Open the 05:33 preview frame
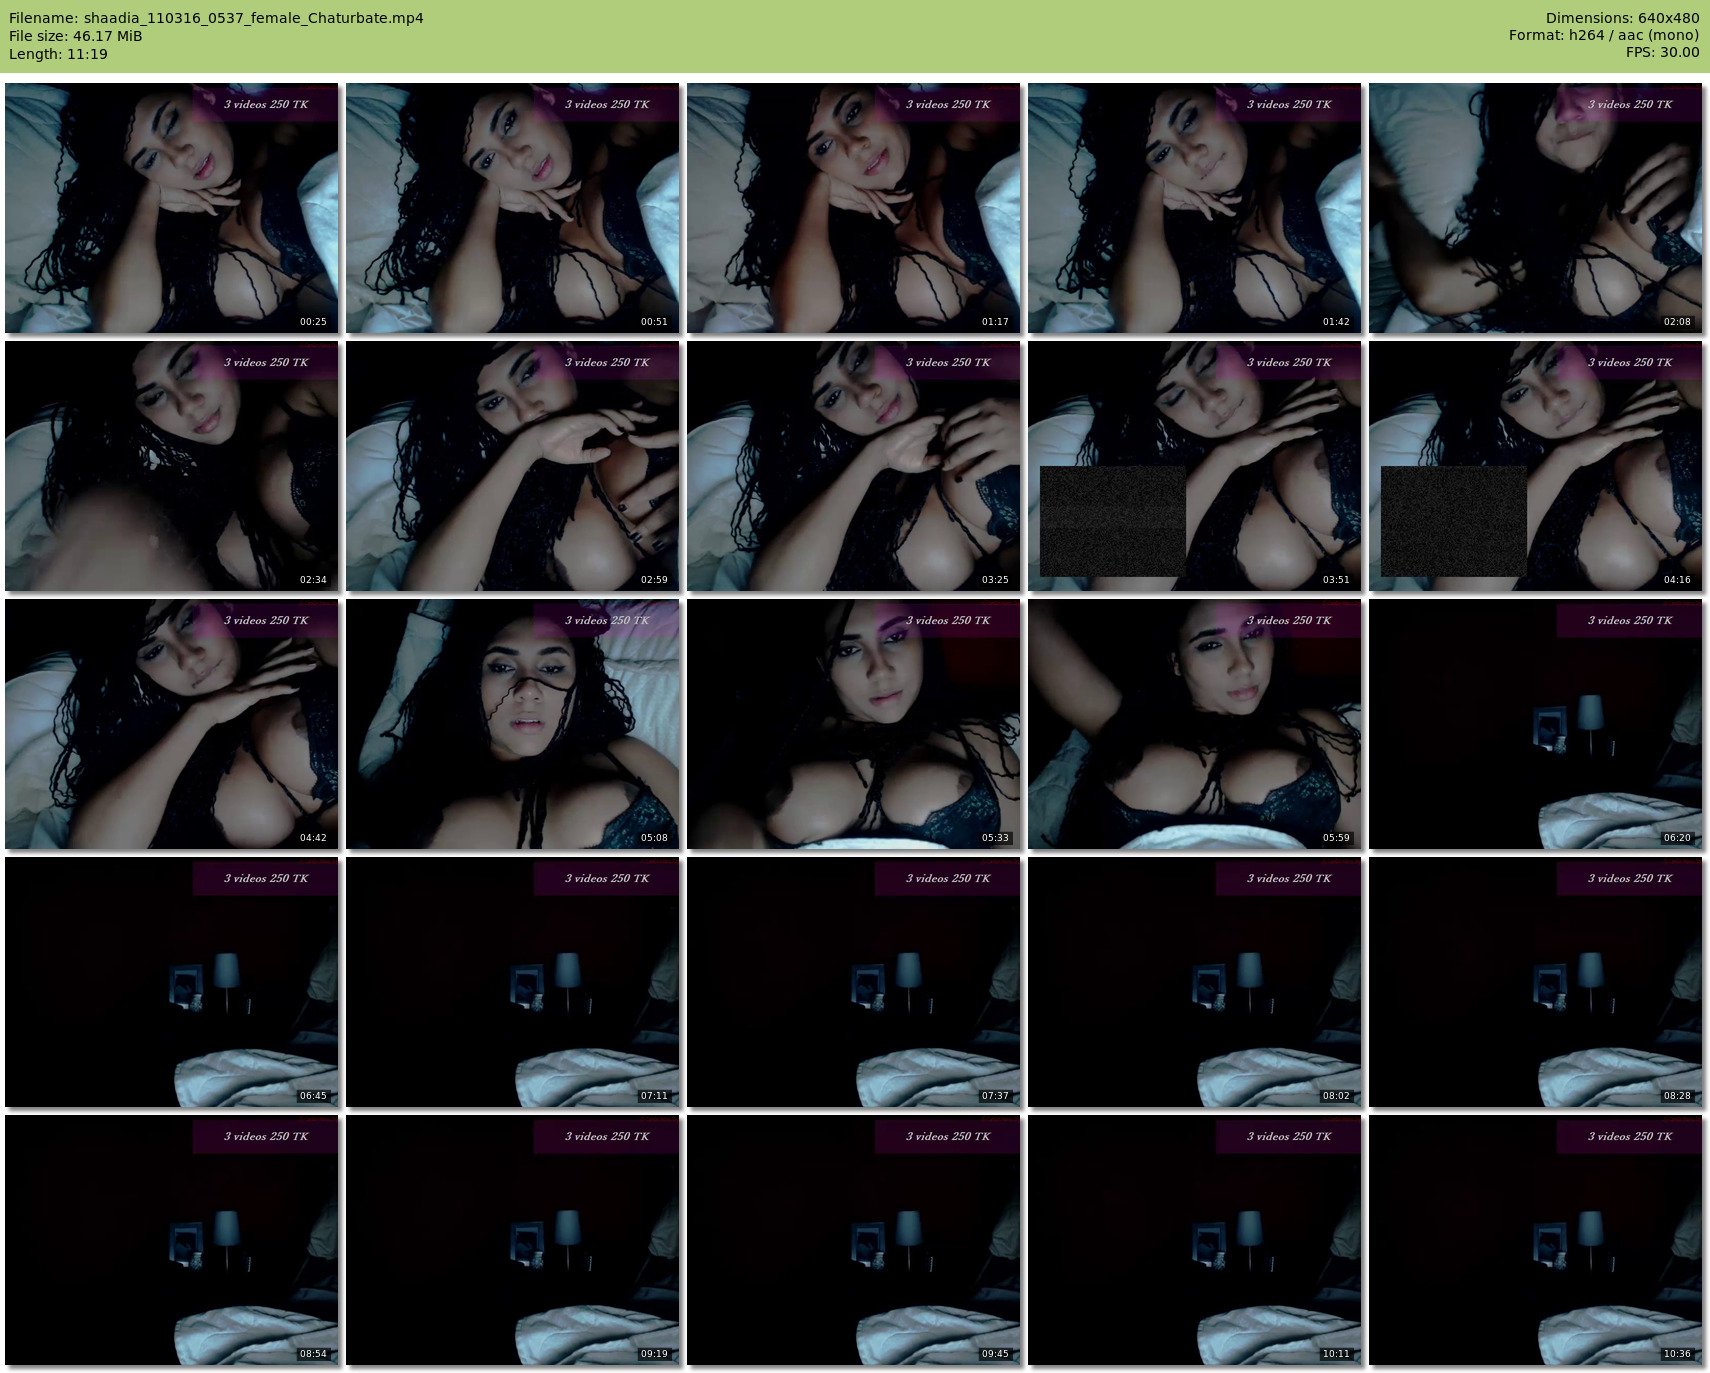Image resolution: width=1710 pixels, height=1373 pixels. click(x=854, y=724)
